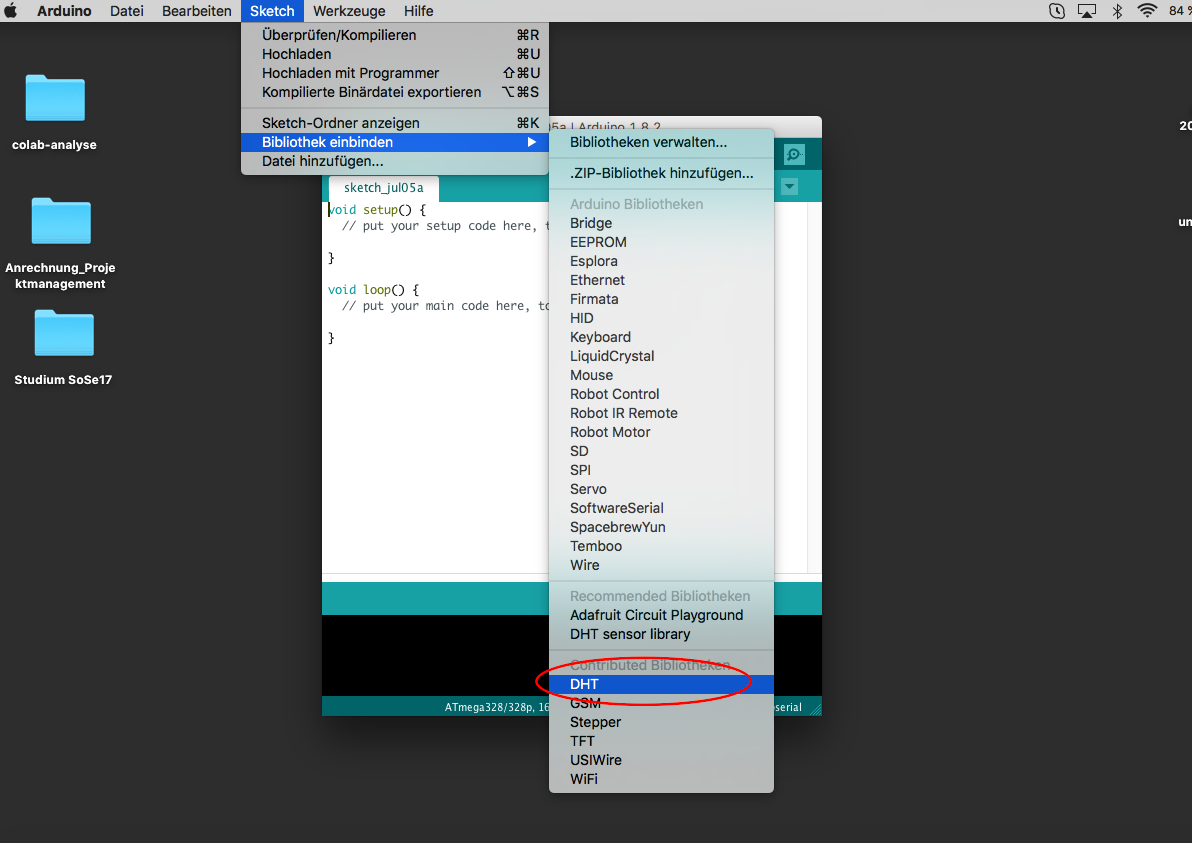Include Adafruit Circuit Playground library
This screenshot has width=1192, height=843.
[661, 616]
